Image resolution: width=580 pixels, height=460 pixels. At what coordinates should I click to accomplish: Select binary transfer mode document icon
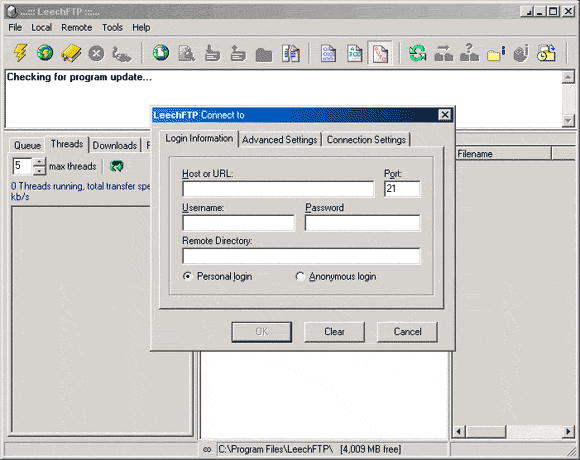click(328, 54)
